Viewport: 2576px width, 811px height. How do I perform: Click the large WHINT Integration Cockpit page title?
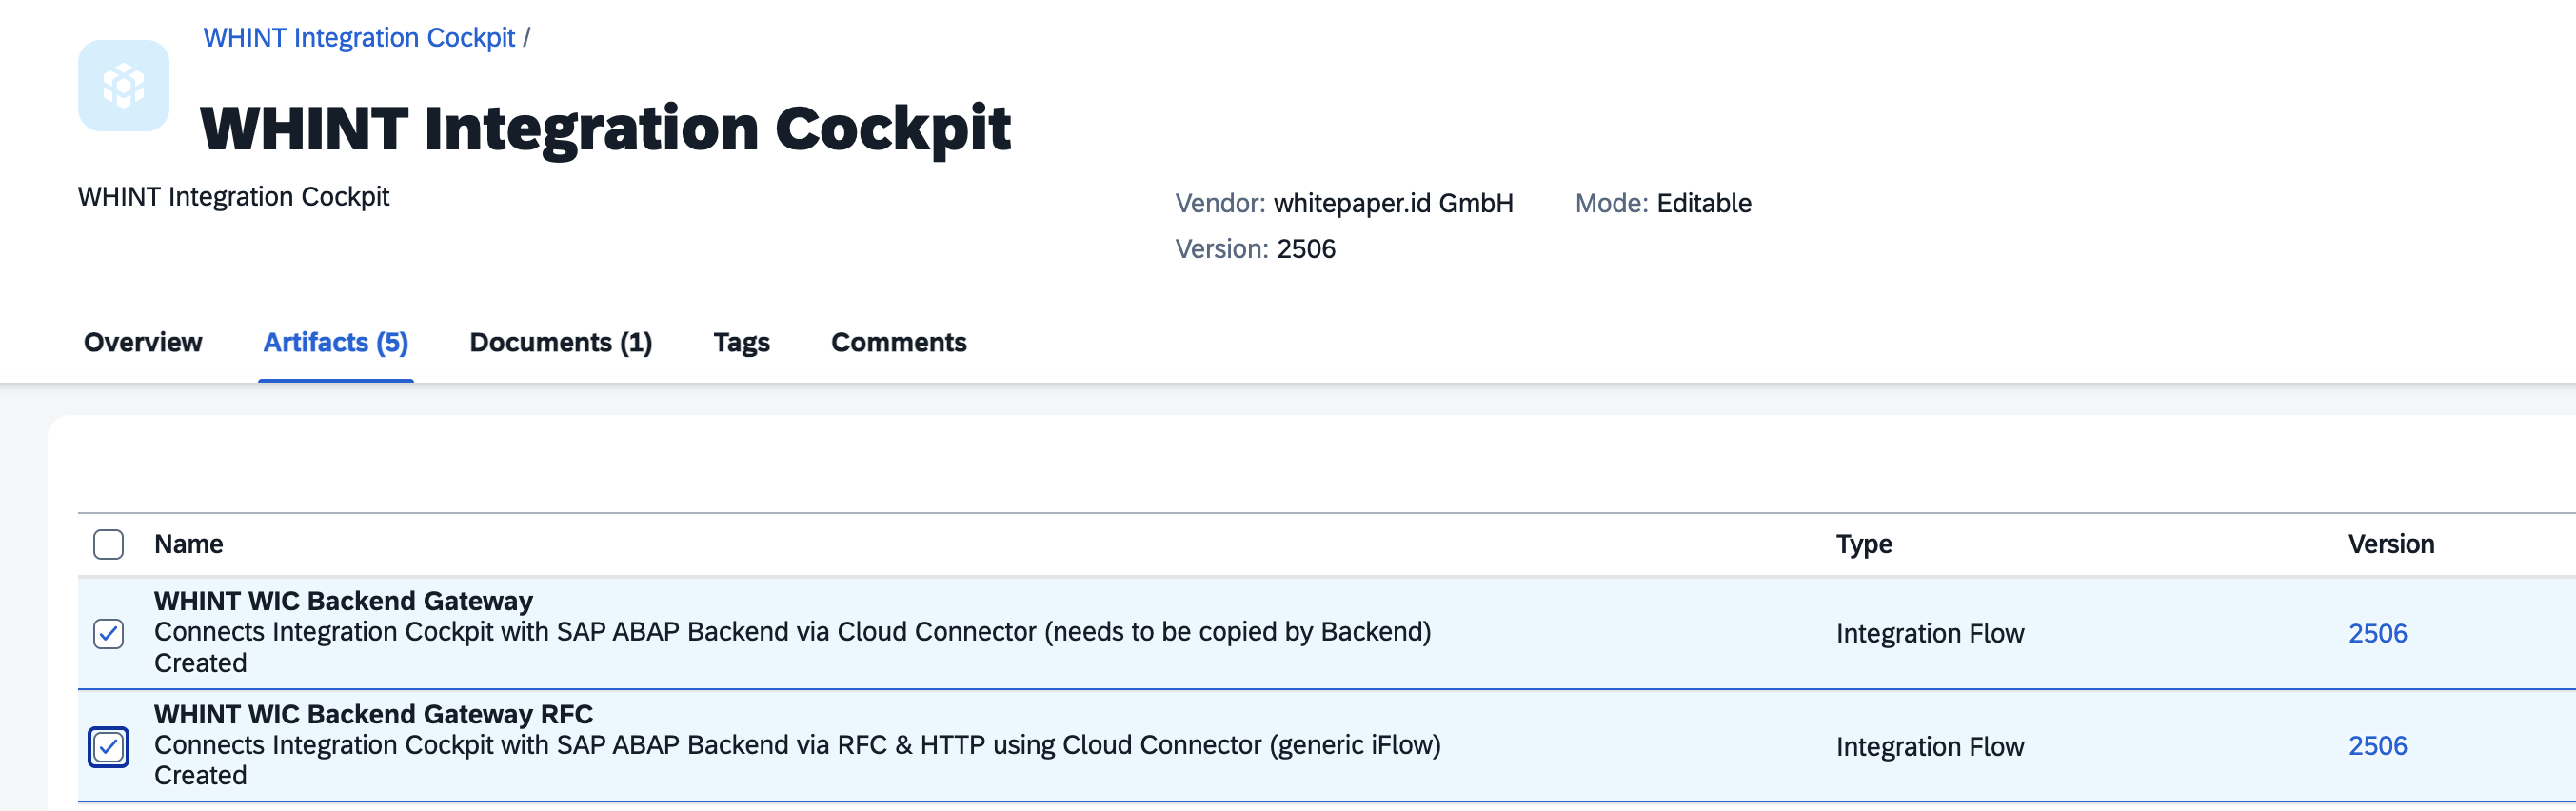point(605,128)
